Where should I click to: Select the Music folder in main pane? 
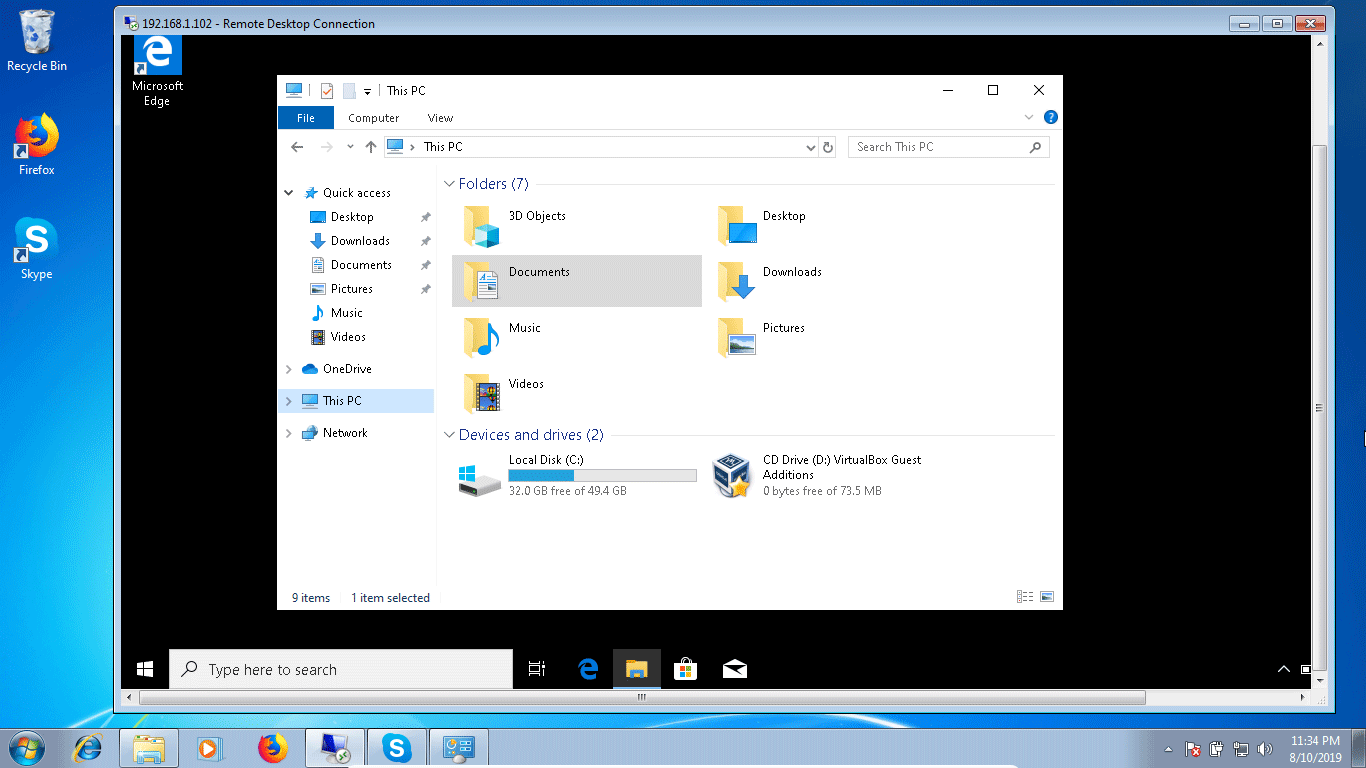pos(577,337)
